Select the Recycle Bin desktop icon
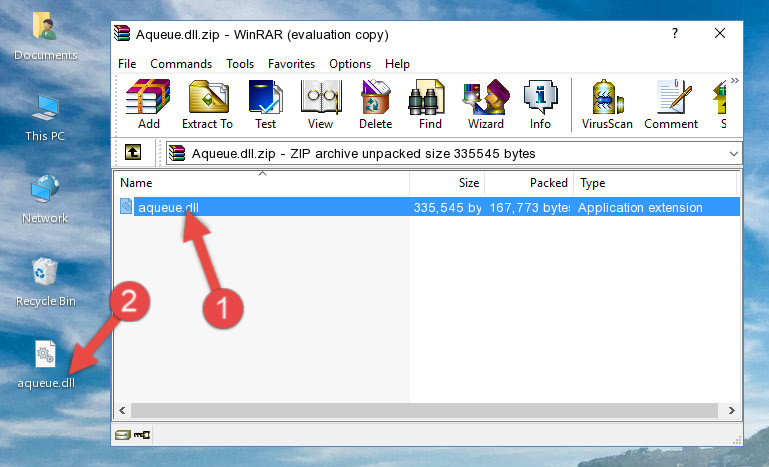Screen dimensions: 769x467 pos(46,283)
